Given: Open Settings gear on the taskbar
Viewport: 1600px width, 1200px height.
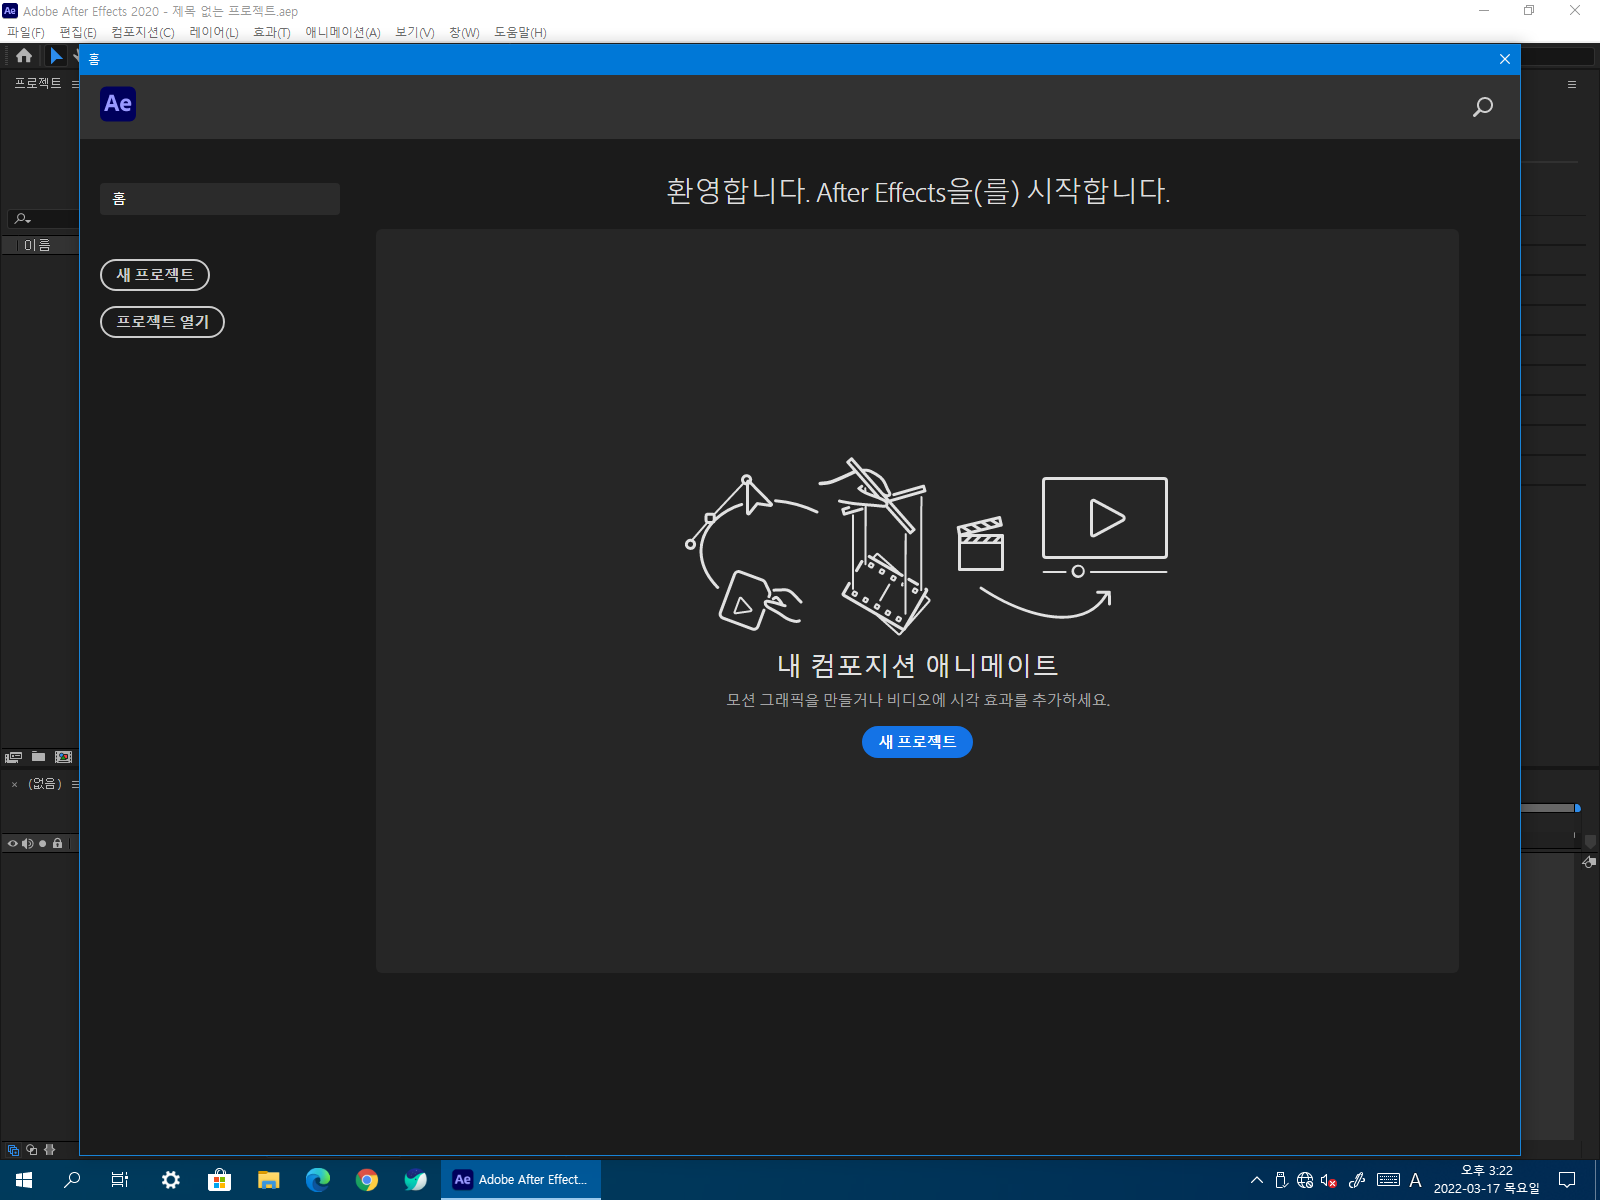Looking at the screenshot, I should coord(170,1180).
